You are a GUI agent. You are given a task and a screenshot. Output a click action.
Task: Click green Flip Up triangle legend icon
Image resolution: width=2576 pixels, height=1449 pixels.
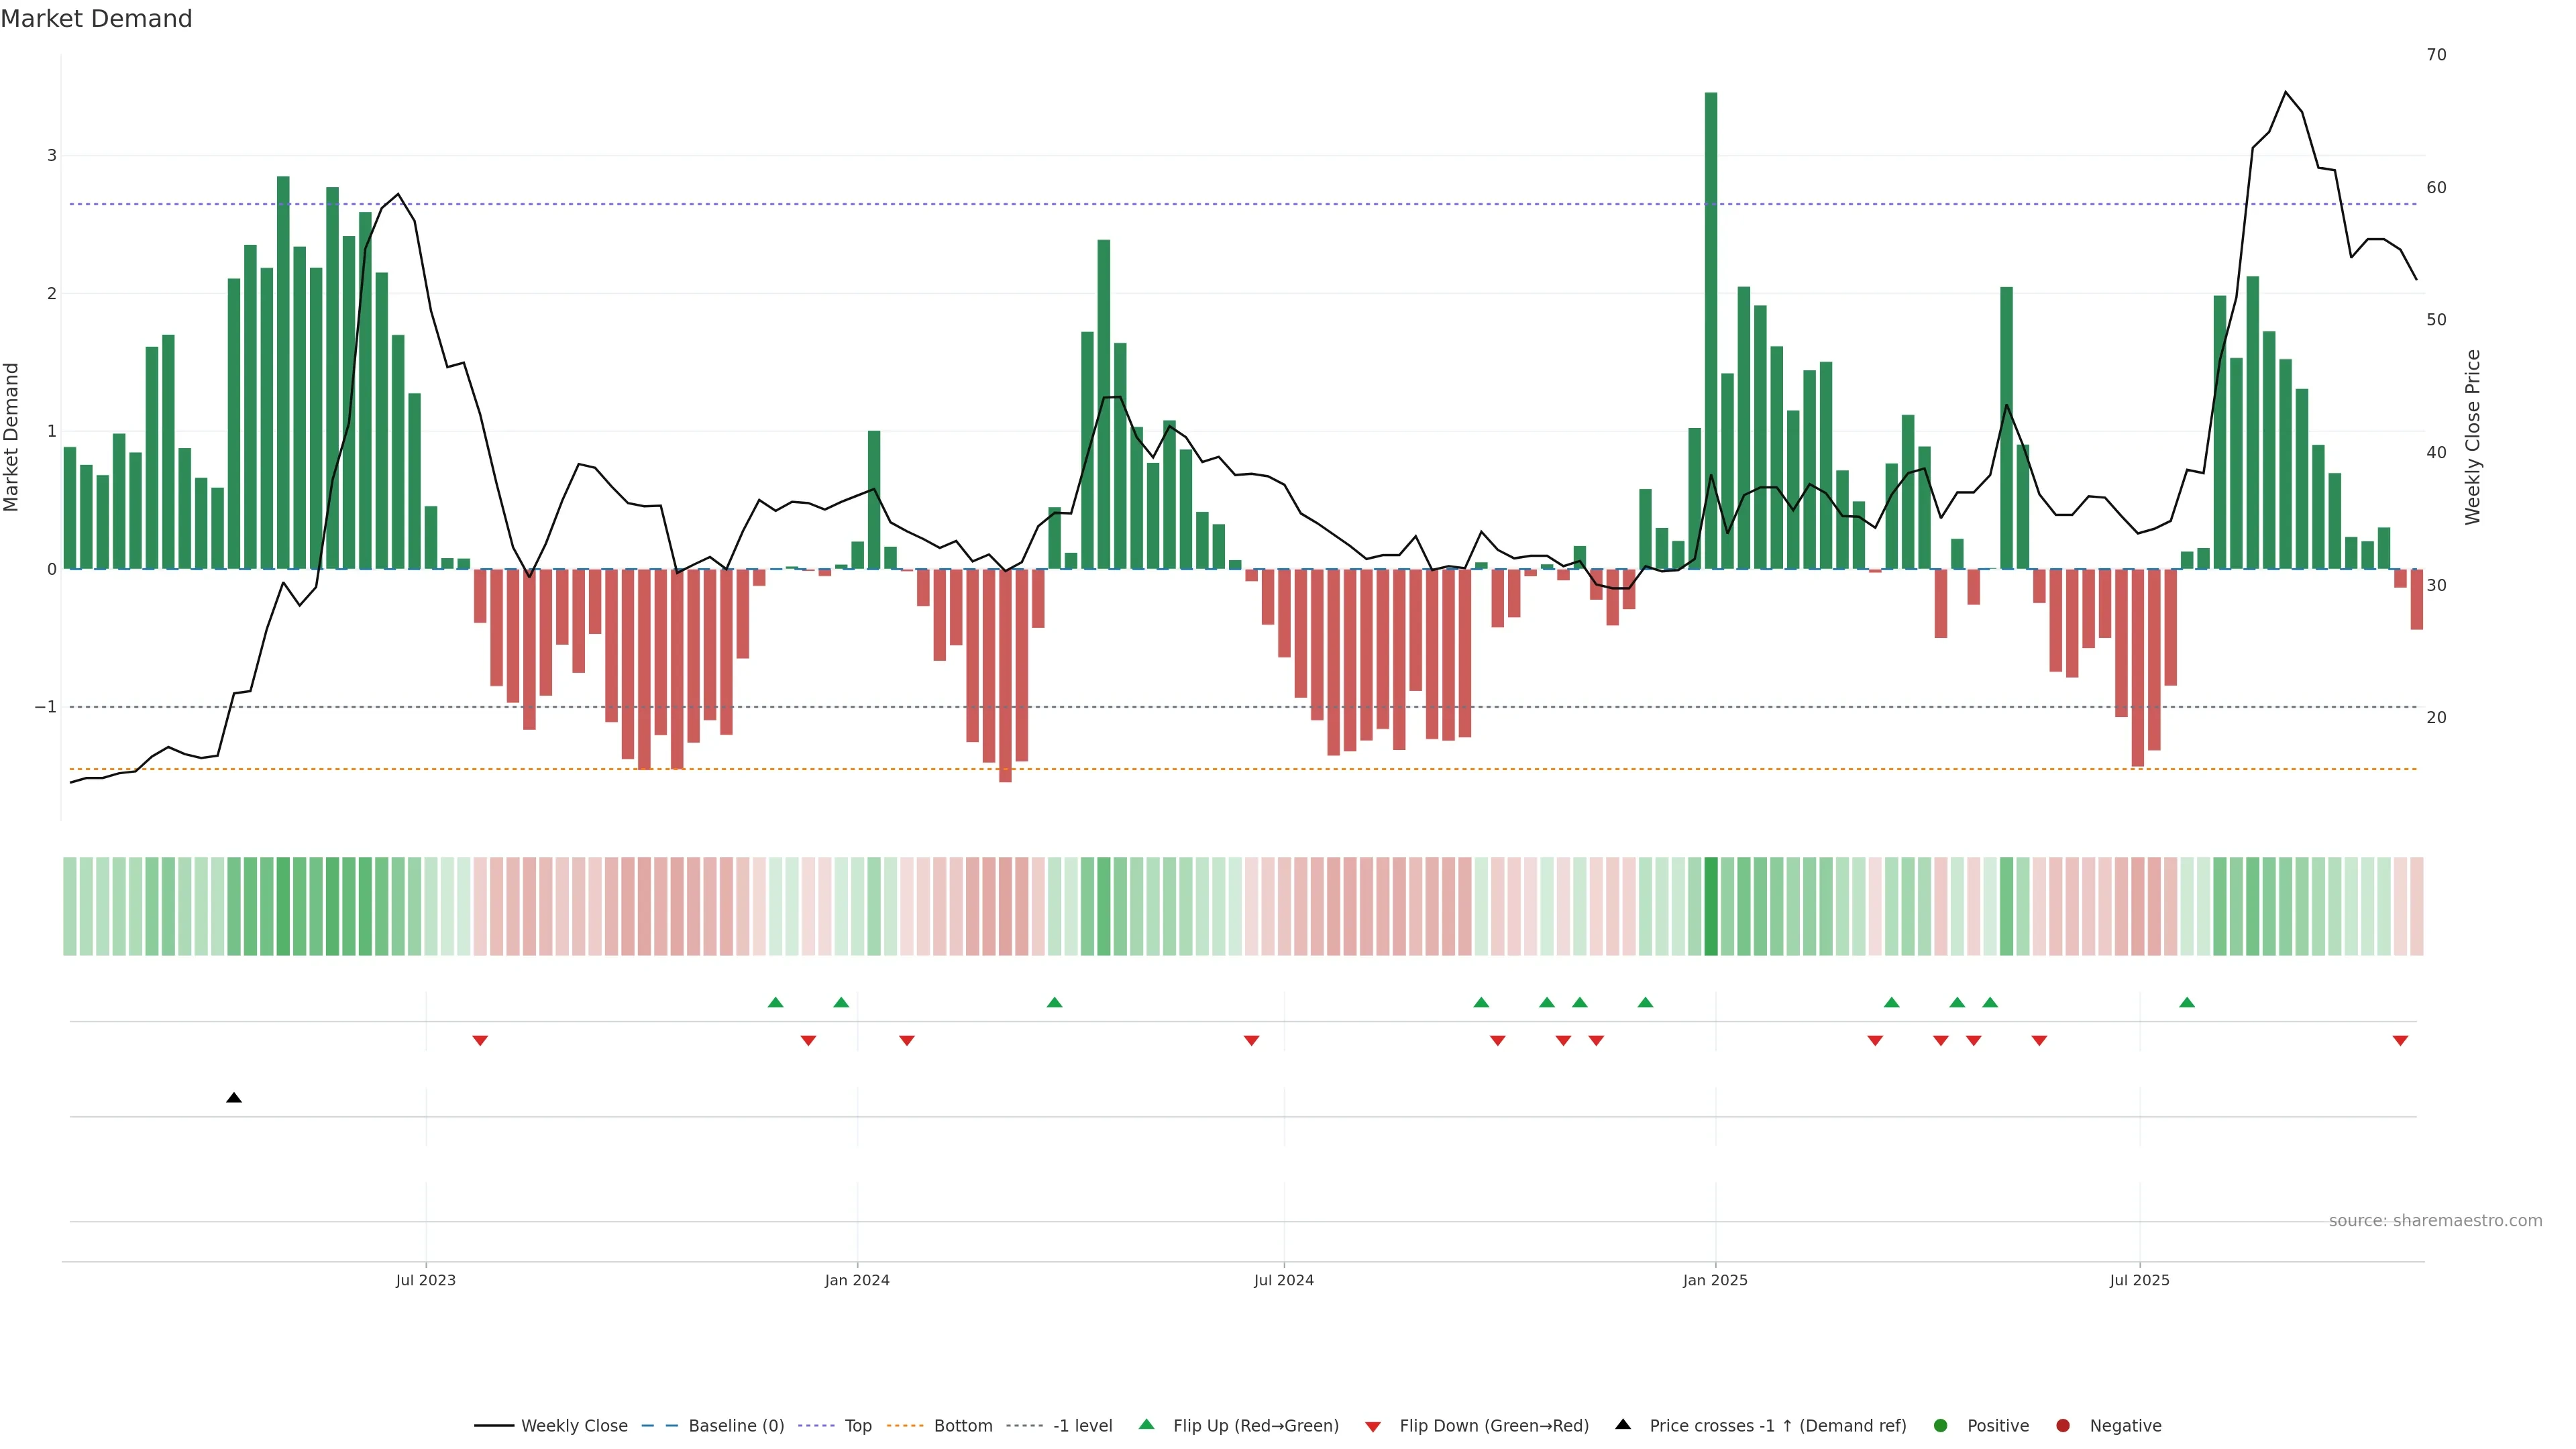pos(1146,1424)
